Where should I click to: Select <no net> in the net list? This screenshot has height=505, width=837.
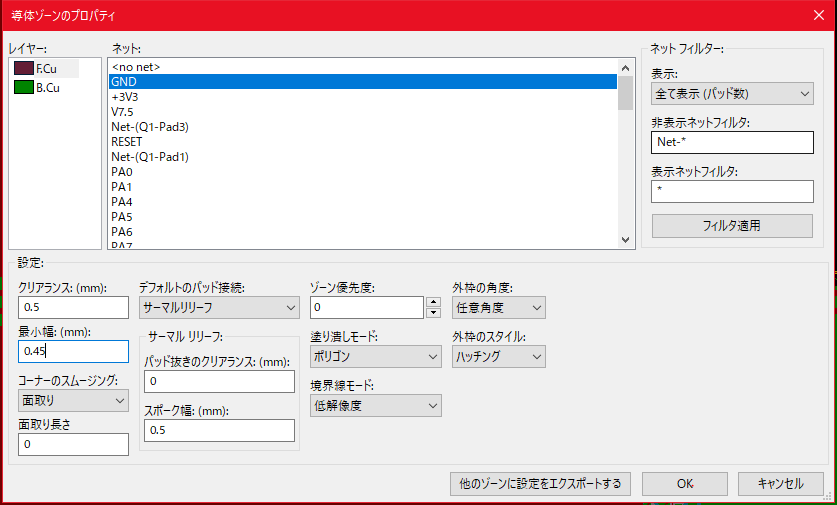363,67
